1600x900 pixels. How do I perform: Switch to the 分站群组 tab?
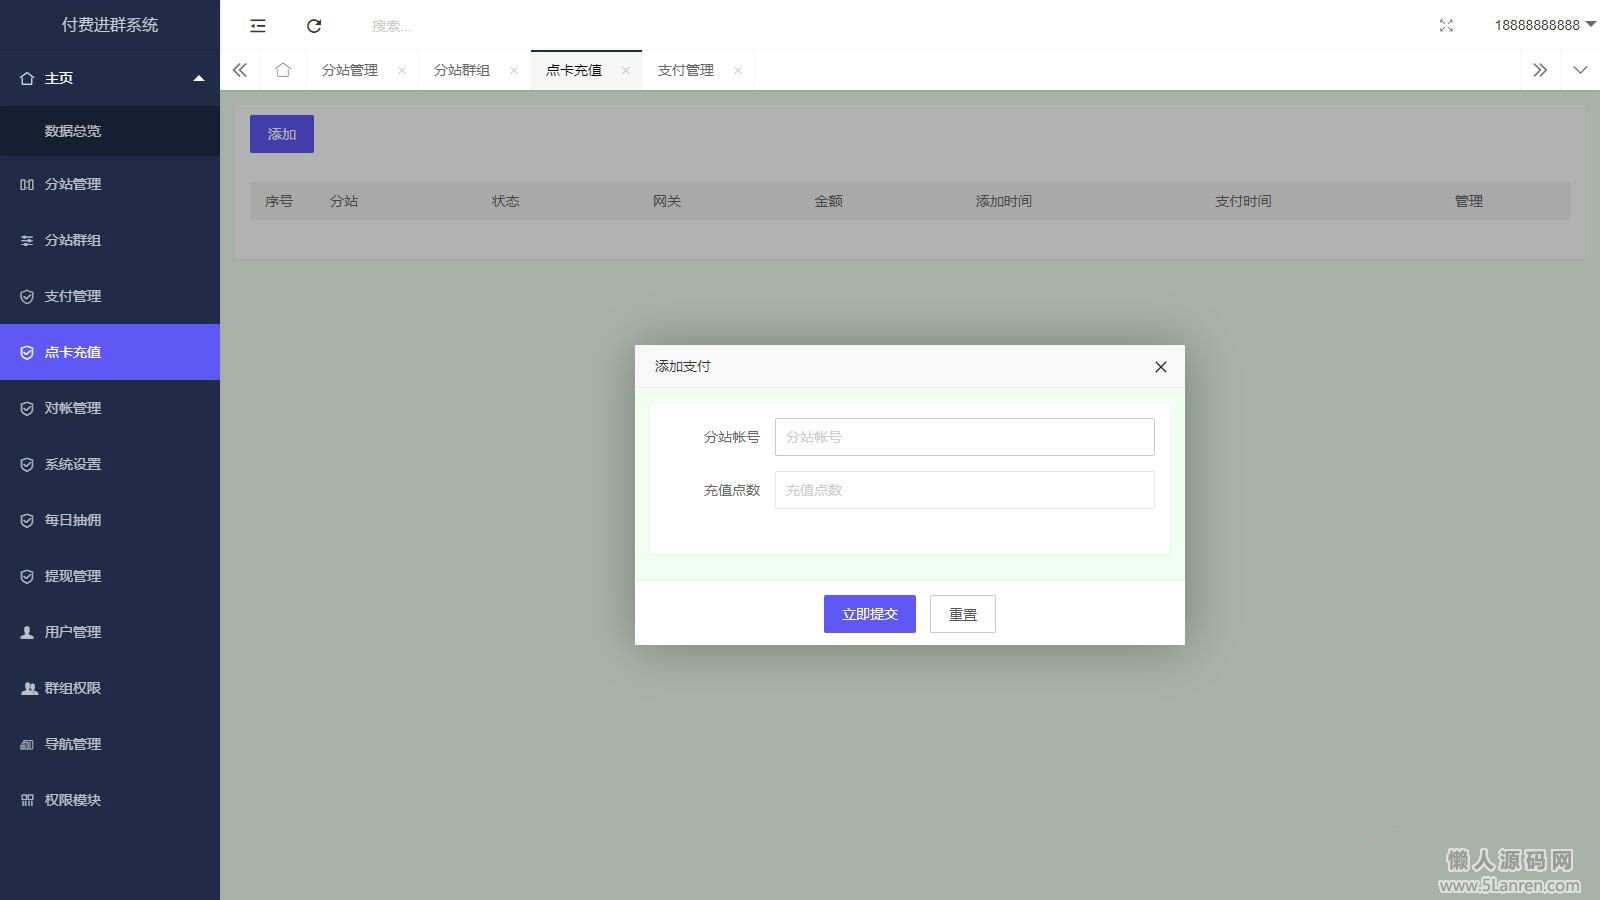[x=462, y=70]
